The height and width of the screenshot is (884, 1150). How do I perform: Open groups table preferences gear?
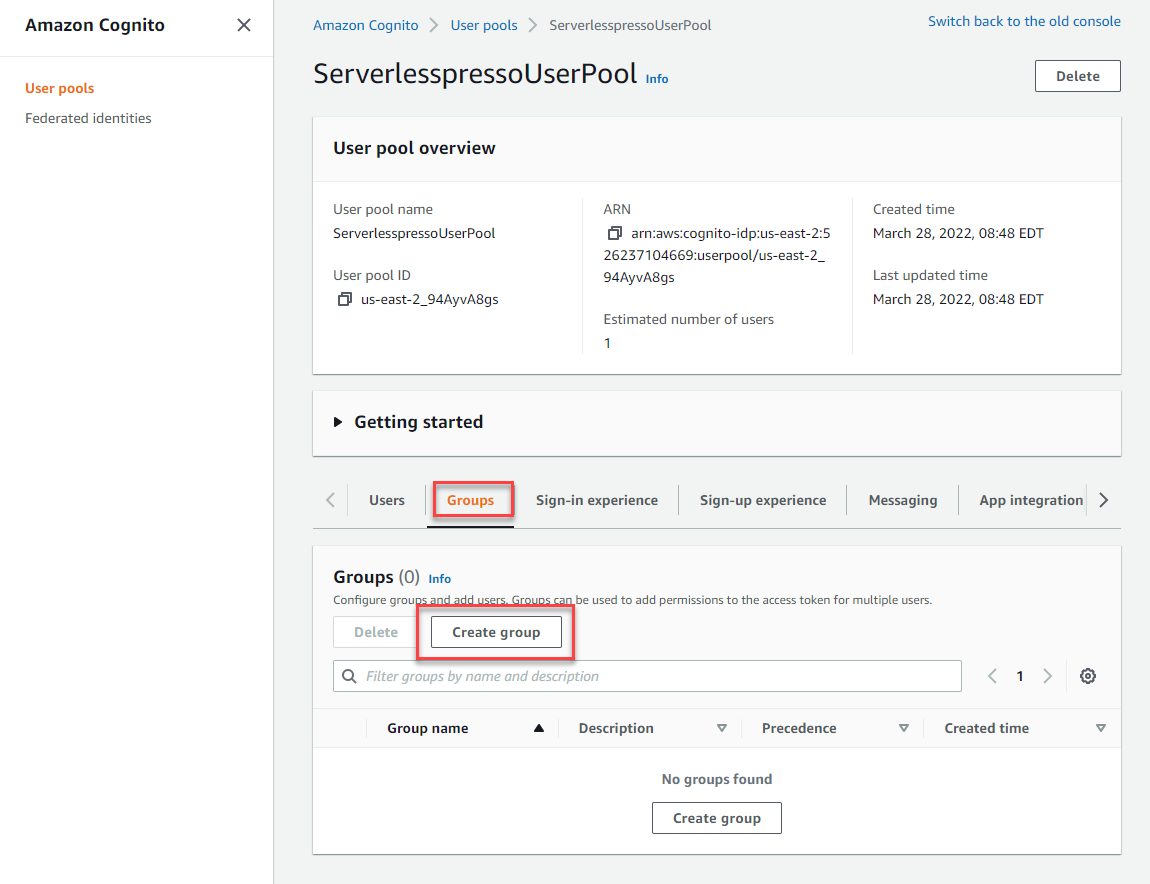click(x=1088, y=676)
